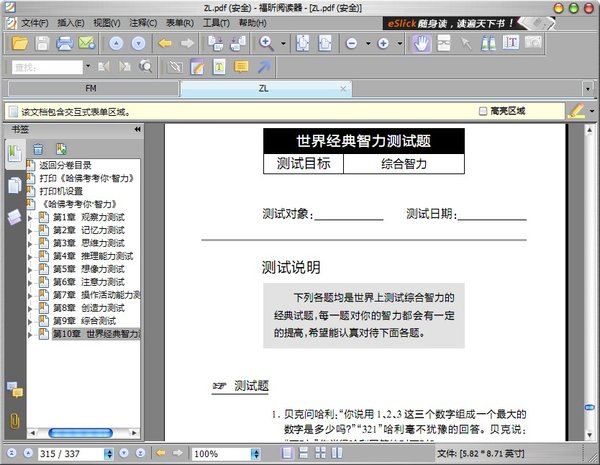Go to previous page with up-arrow toolbar icon

pos(116,43)
